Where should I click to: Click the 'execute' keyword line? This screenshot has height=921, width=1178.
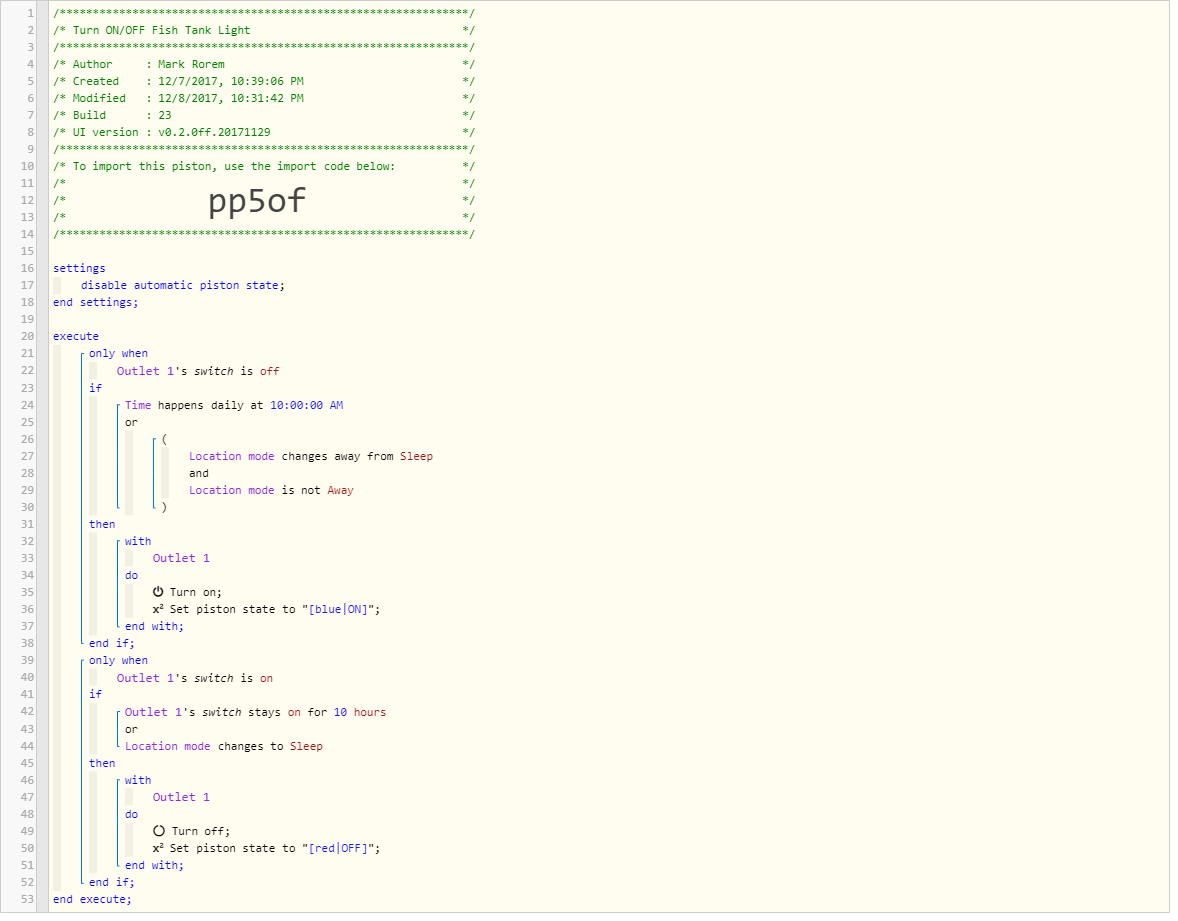point(76,337)
